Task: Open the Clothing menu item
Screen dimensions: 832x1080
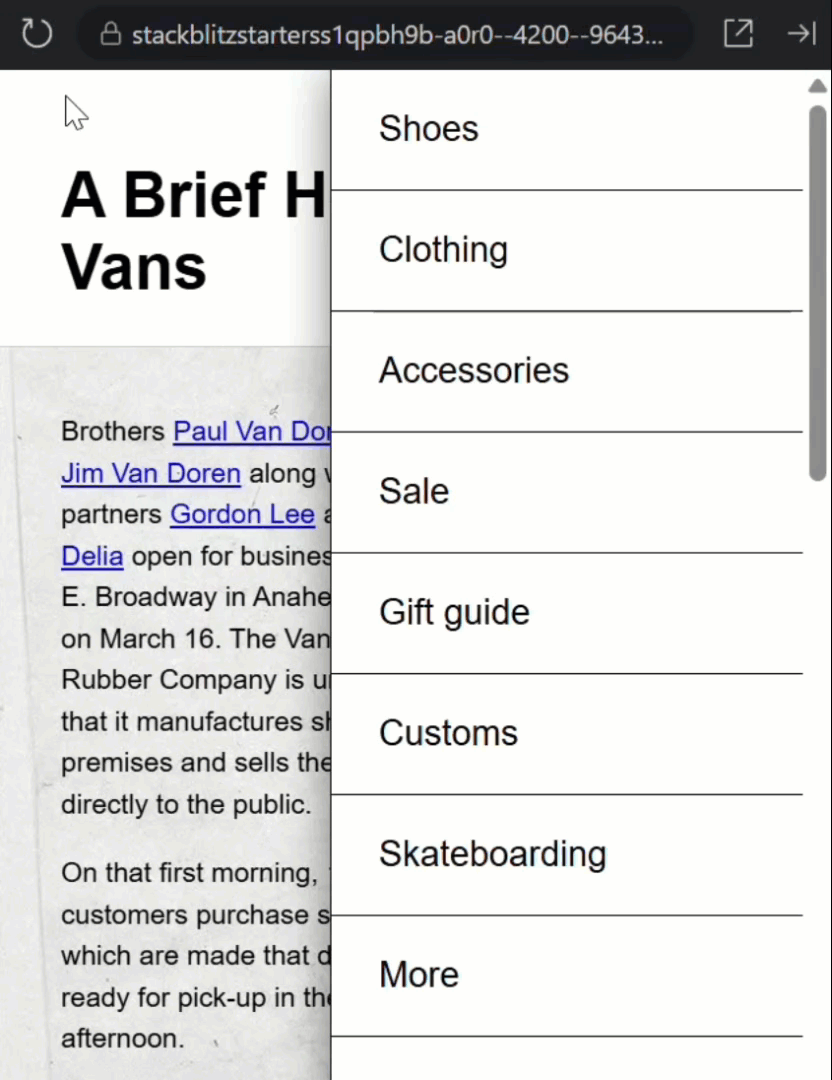Action: pyautogui.click(x=567, y=251)
